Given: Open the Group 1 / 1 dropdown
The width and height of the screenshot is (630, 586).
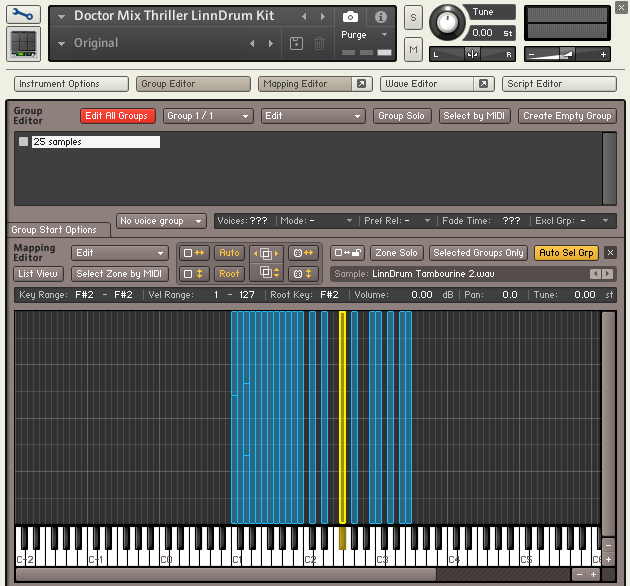Looking at the screenshot, I should [x=208, y=116].
